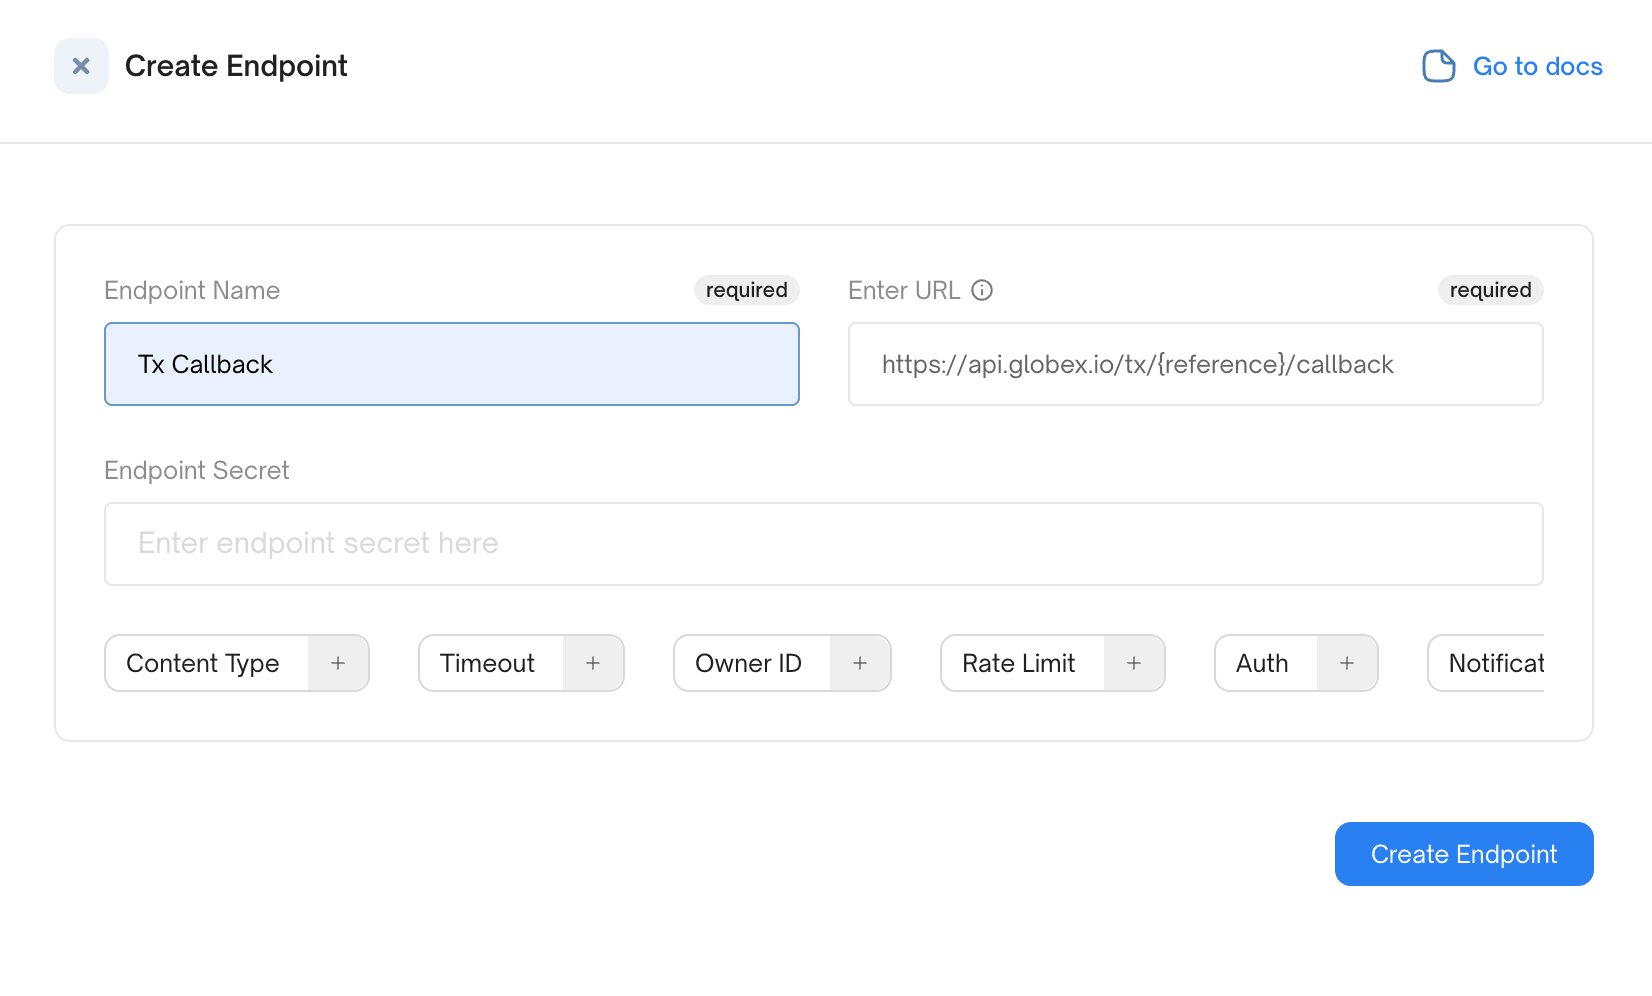
Task: Click the Enter URL field label
Action: point(904,290)
